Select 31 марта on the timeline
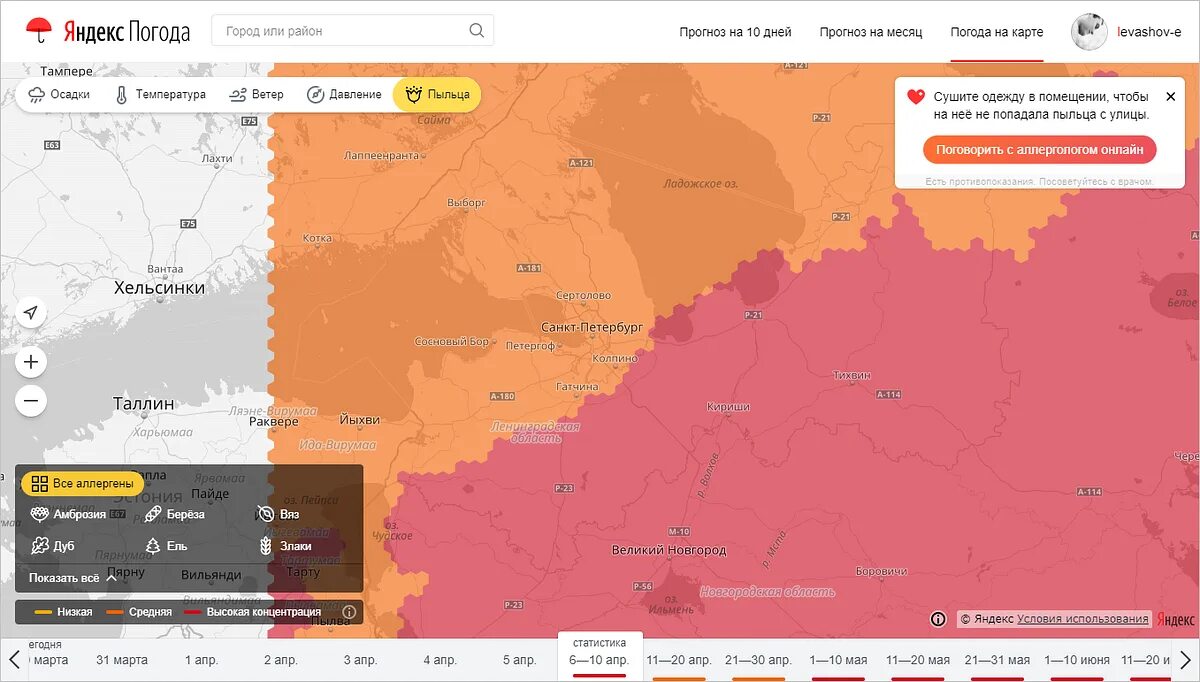 [122, 660]
